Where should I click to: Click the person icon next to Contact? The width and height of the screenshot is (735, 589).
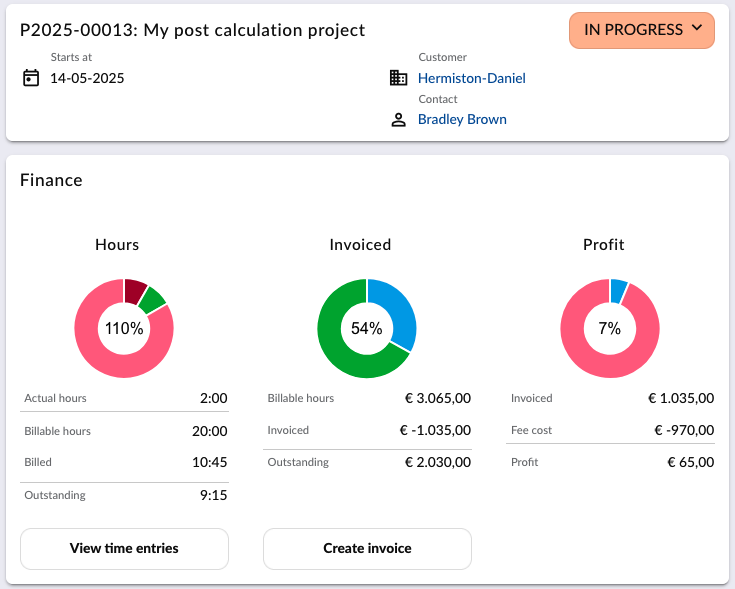(x=398, y=120)
